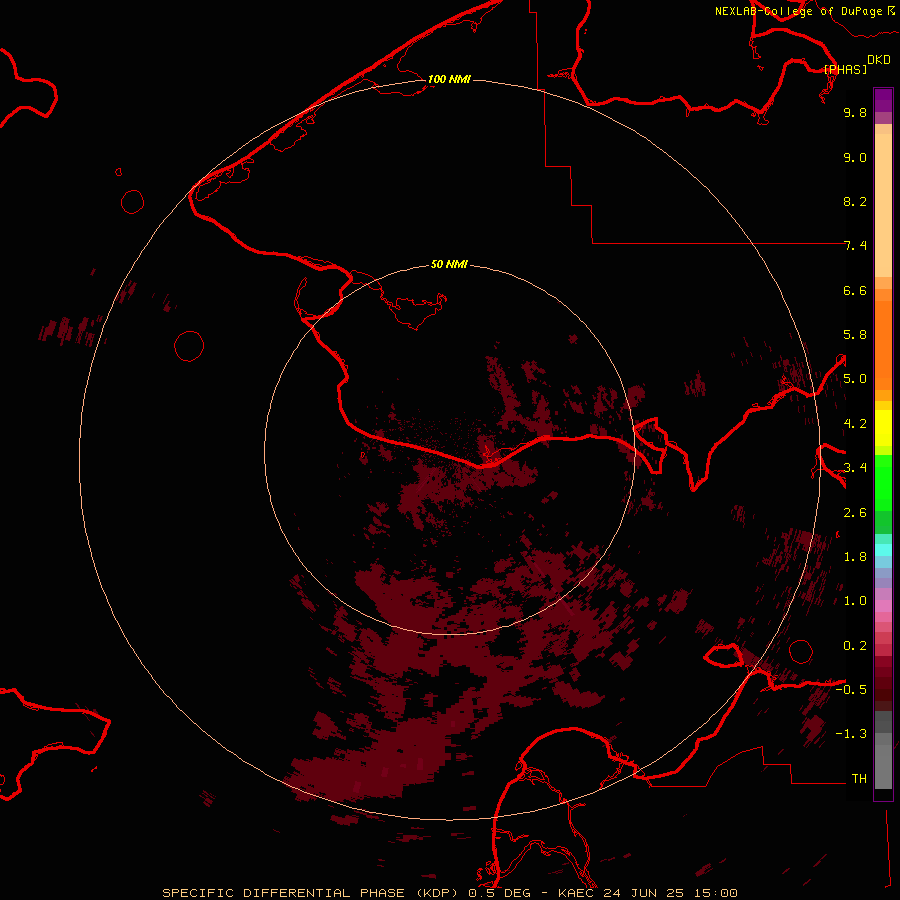Click the 0.5 DEG elevation text
This screenshot has width=900, height=900.
pos(501,893)
